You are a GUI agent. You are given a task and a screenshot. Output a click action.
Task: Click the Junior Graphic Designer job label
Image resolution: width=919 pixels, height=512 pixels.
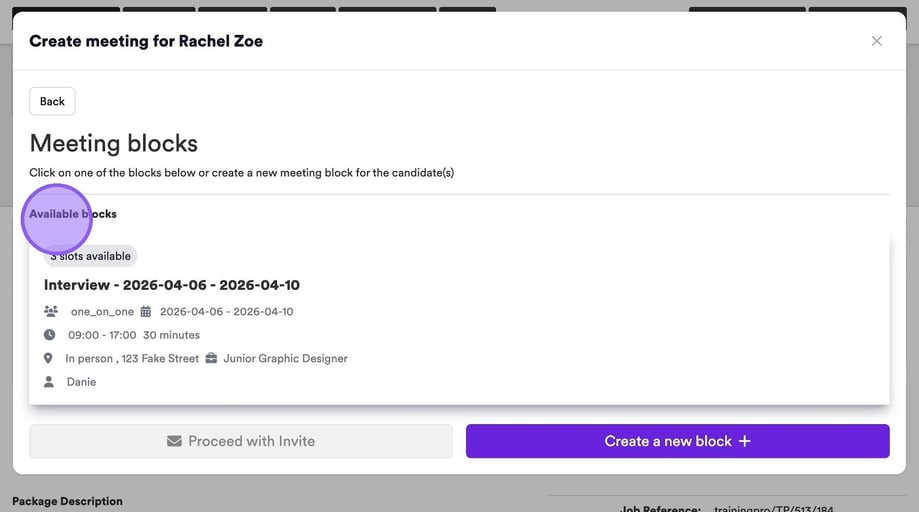click(286, 358)
